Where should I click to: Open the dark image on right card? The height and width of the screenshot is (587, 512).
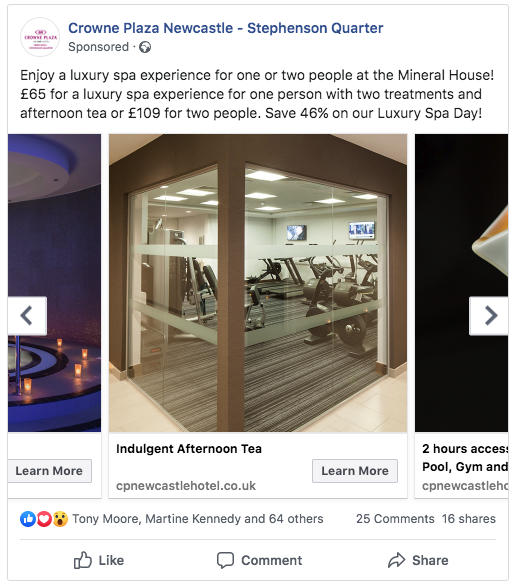tap(461, 283)
